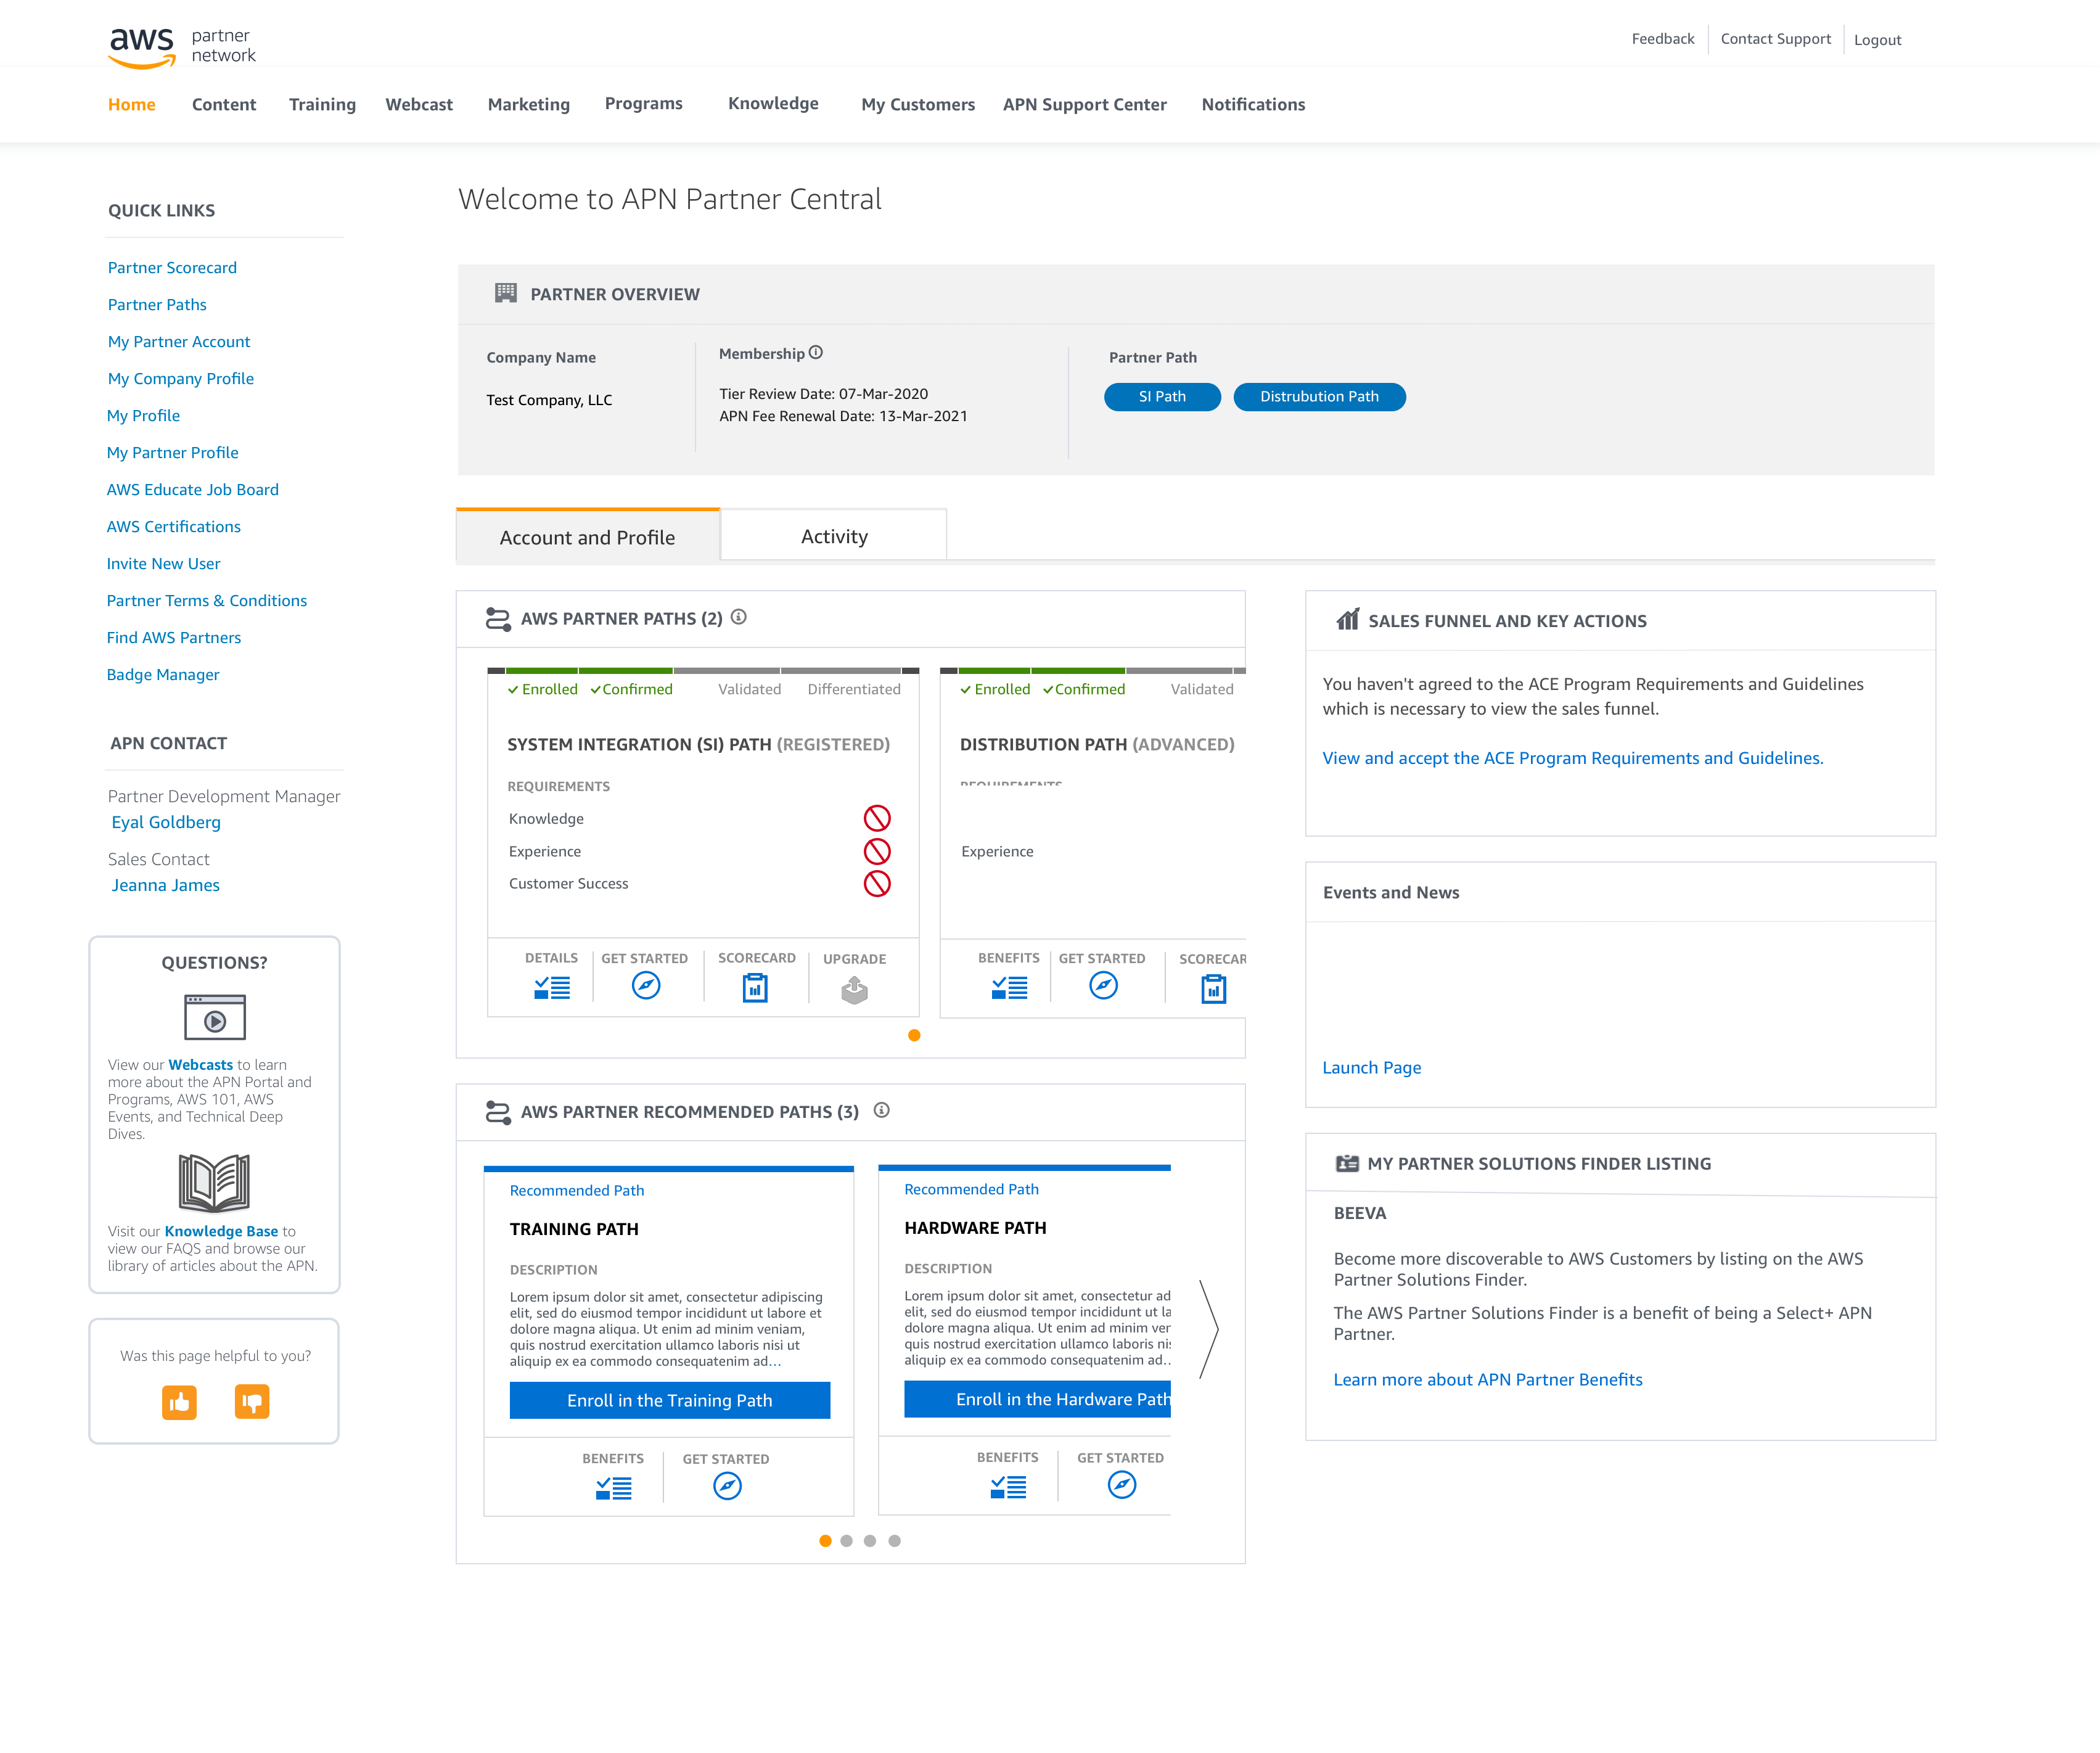
Task: Open the Knowledge navigation menu
Action: (773, 104)
